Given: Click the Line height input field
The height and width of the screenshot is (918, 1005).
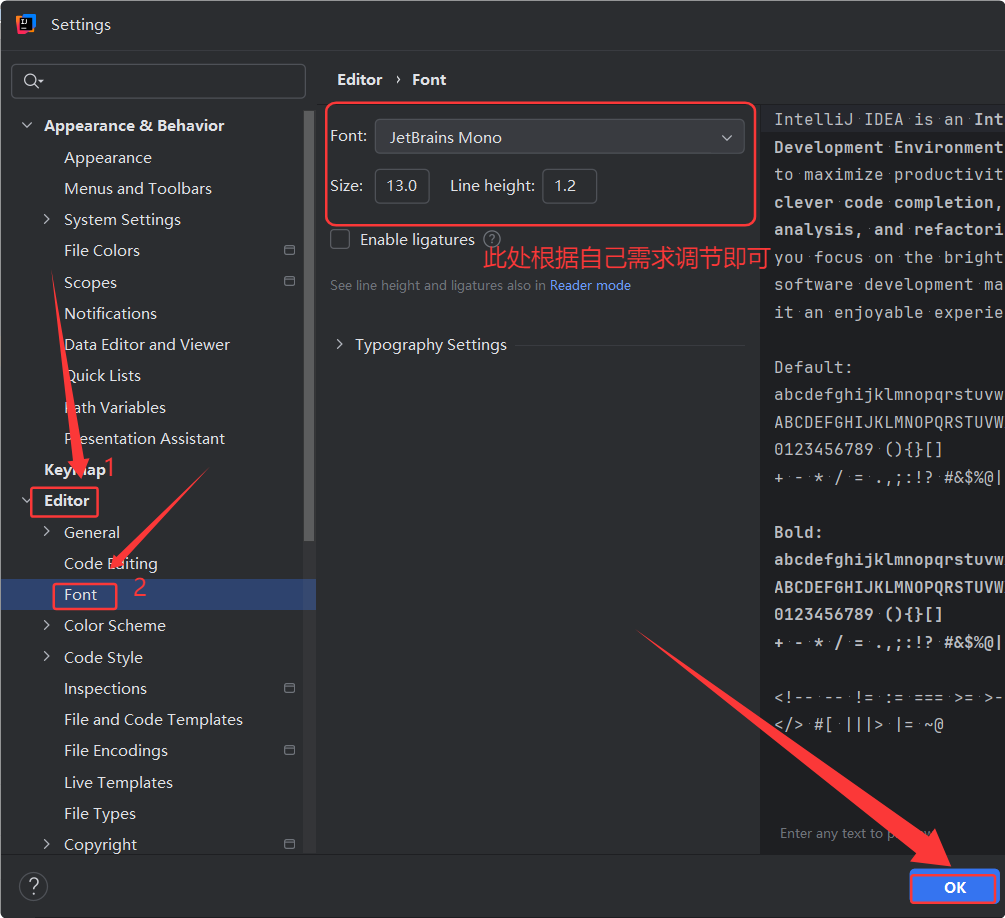Looking at the screenshot, I should [x=569, y=186].
